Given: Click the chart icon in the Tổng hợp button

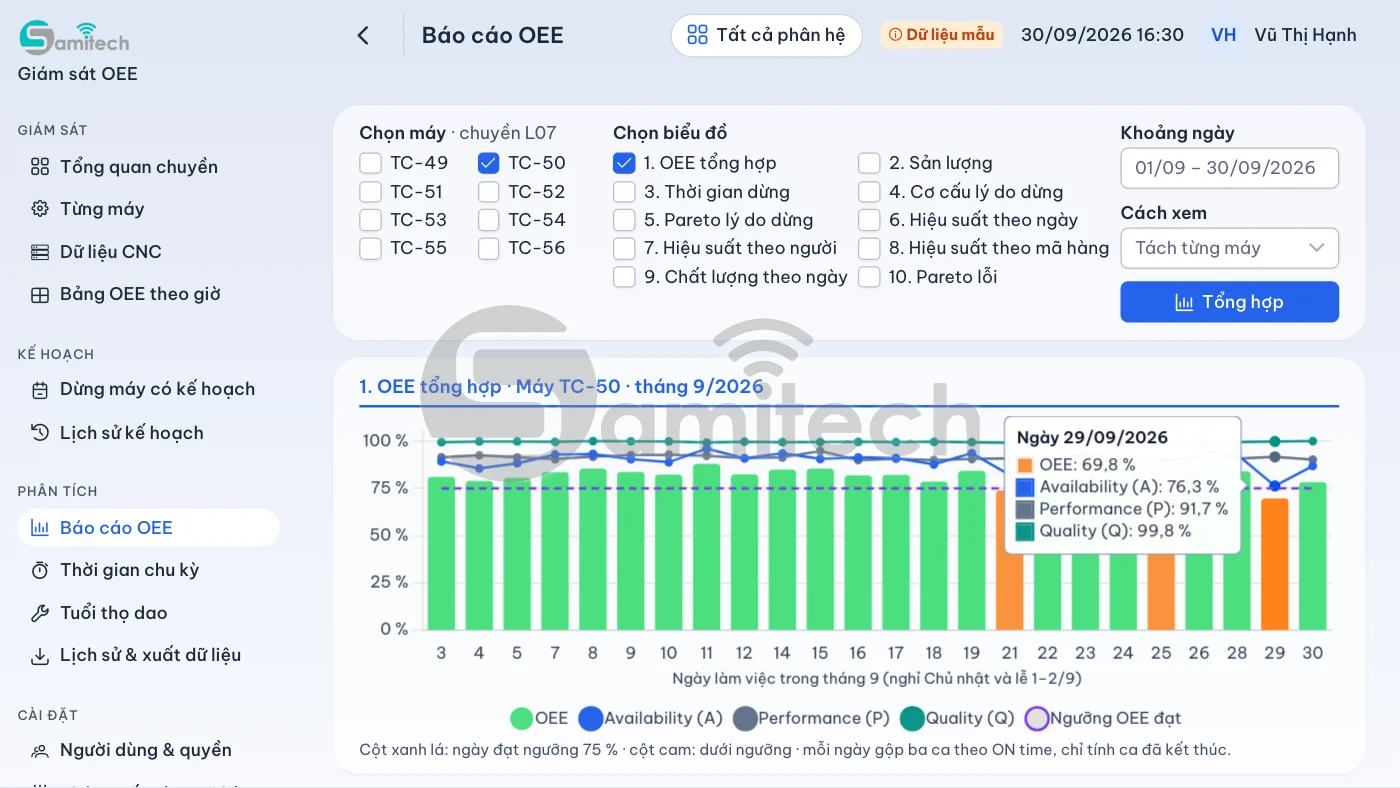Looking at the screenshot, I should click(1184, 302).
